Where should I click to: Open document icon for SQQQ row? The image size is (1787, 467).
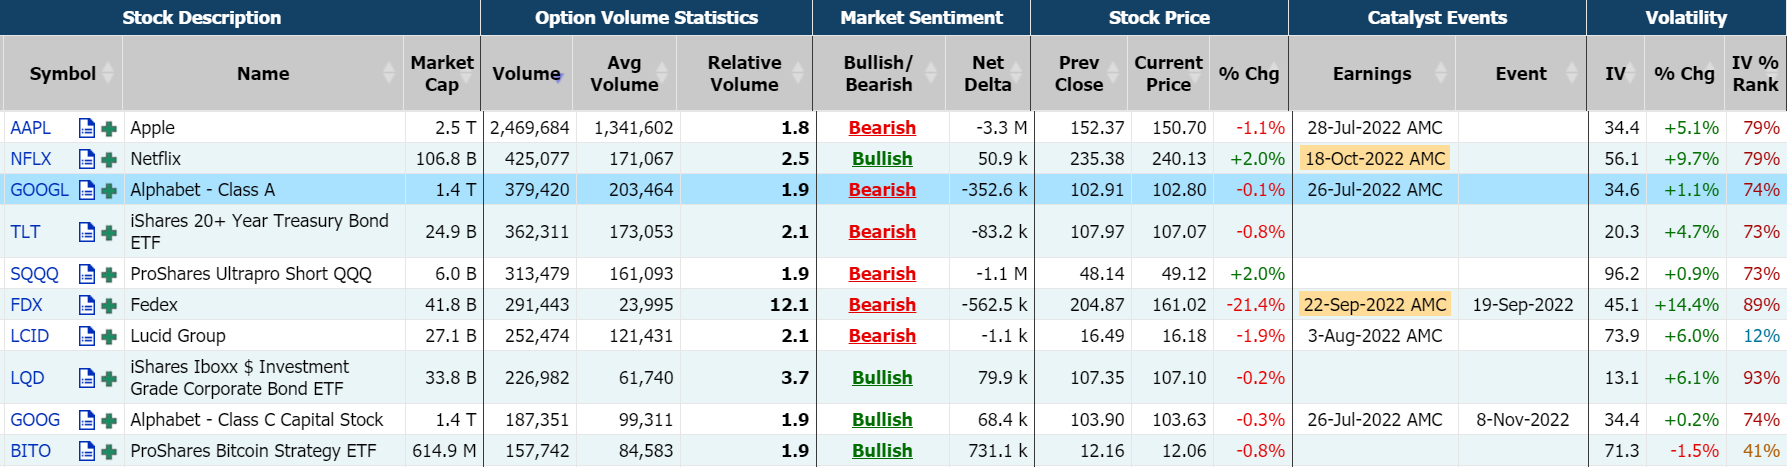[87, 274]
